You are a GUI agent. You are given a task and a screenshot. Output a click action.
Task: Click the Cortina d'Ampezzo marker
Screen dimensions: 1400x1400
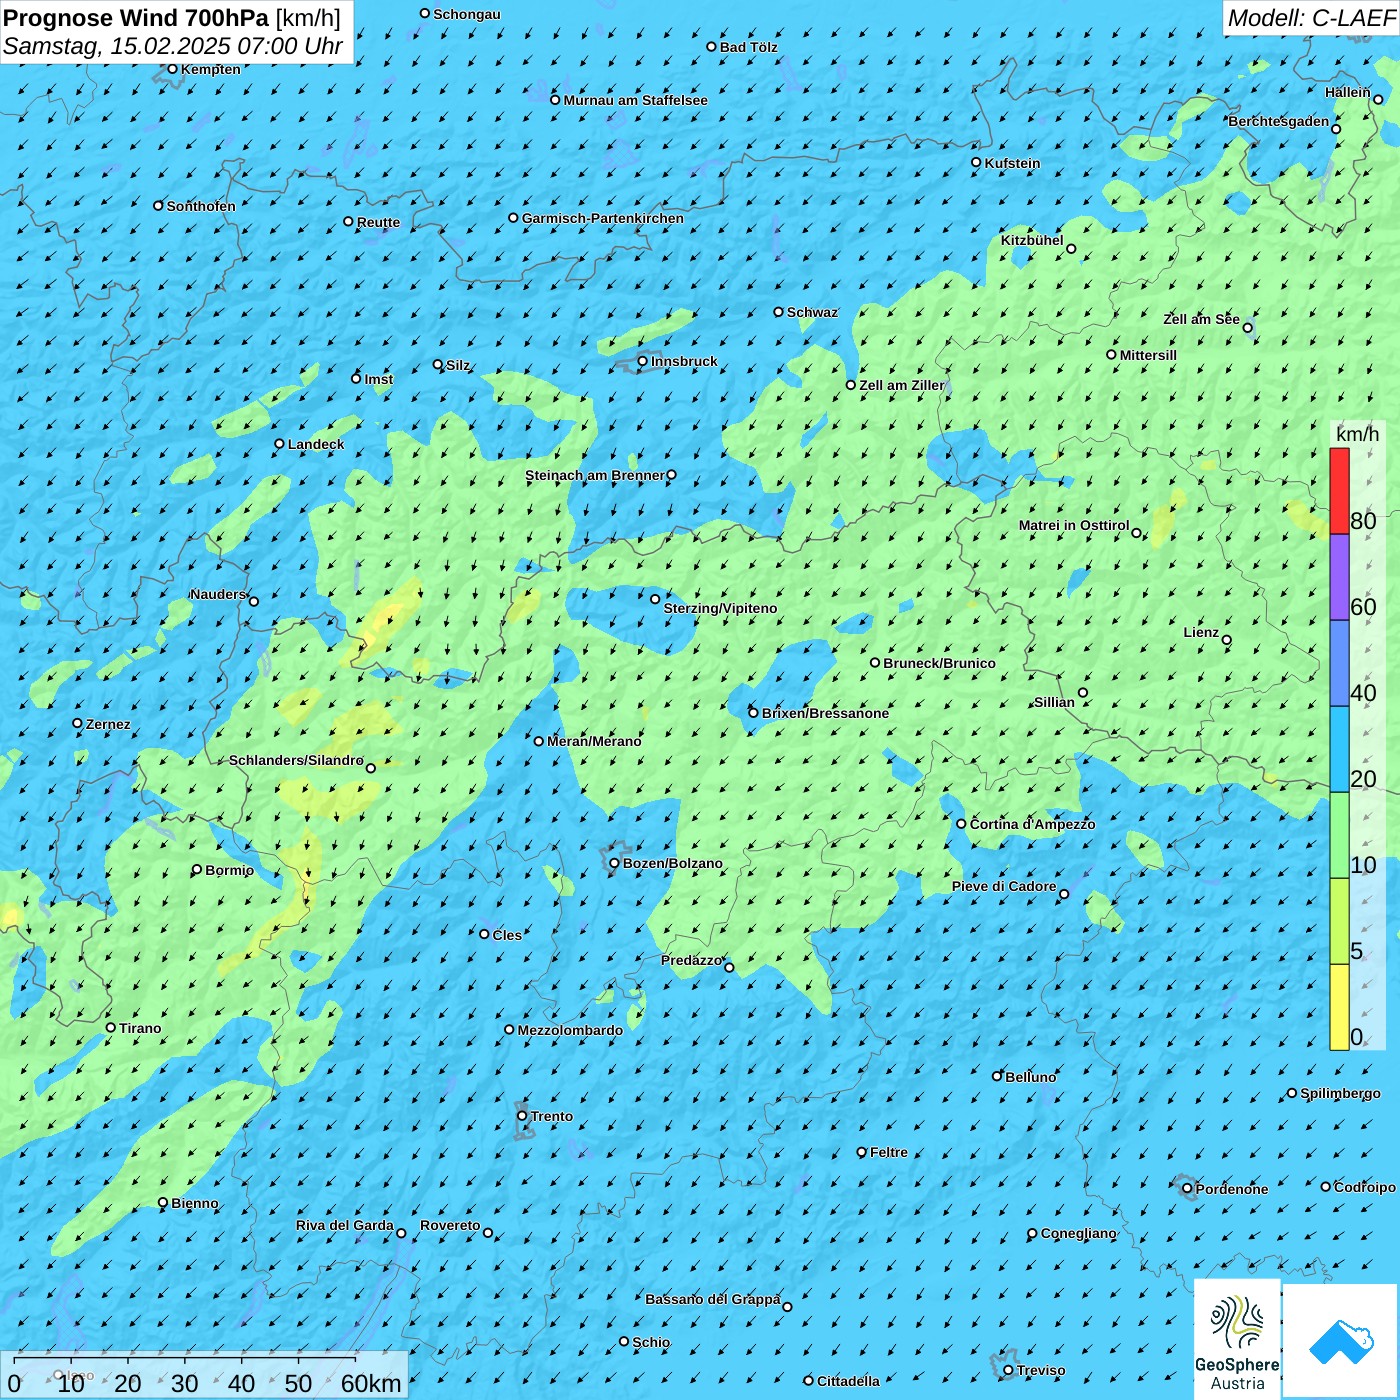coord(962,824)
